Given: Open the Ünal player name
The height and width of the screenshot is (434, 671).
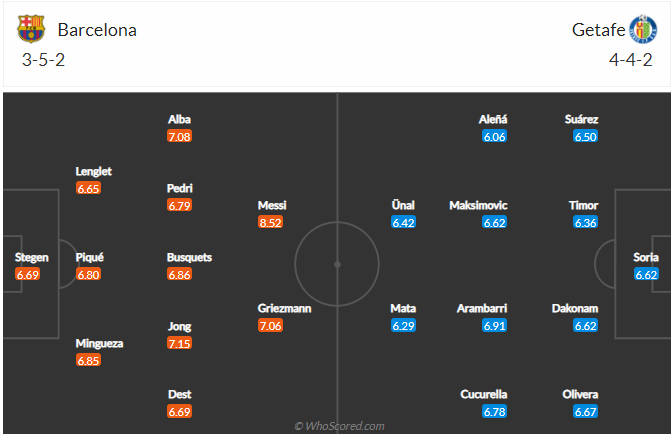Looking at the screenshot, I should pyautogui.click(x=403, y=205).
